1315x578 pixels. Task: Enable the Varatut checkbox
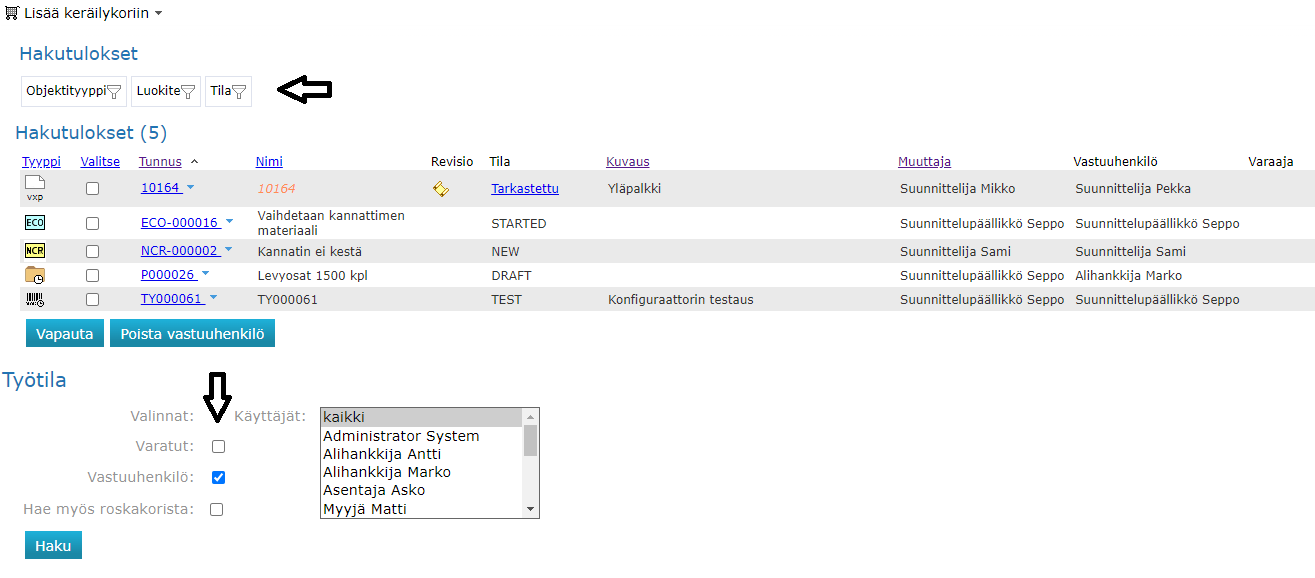pos(219,446)
